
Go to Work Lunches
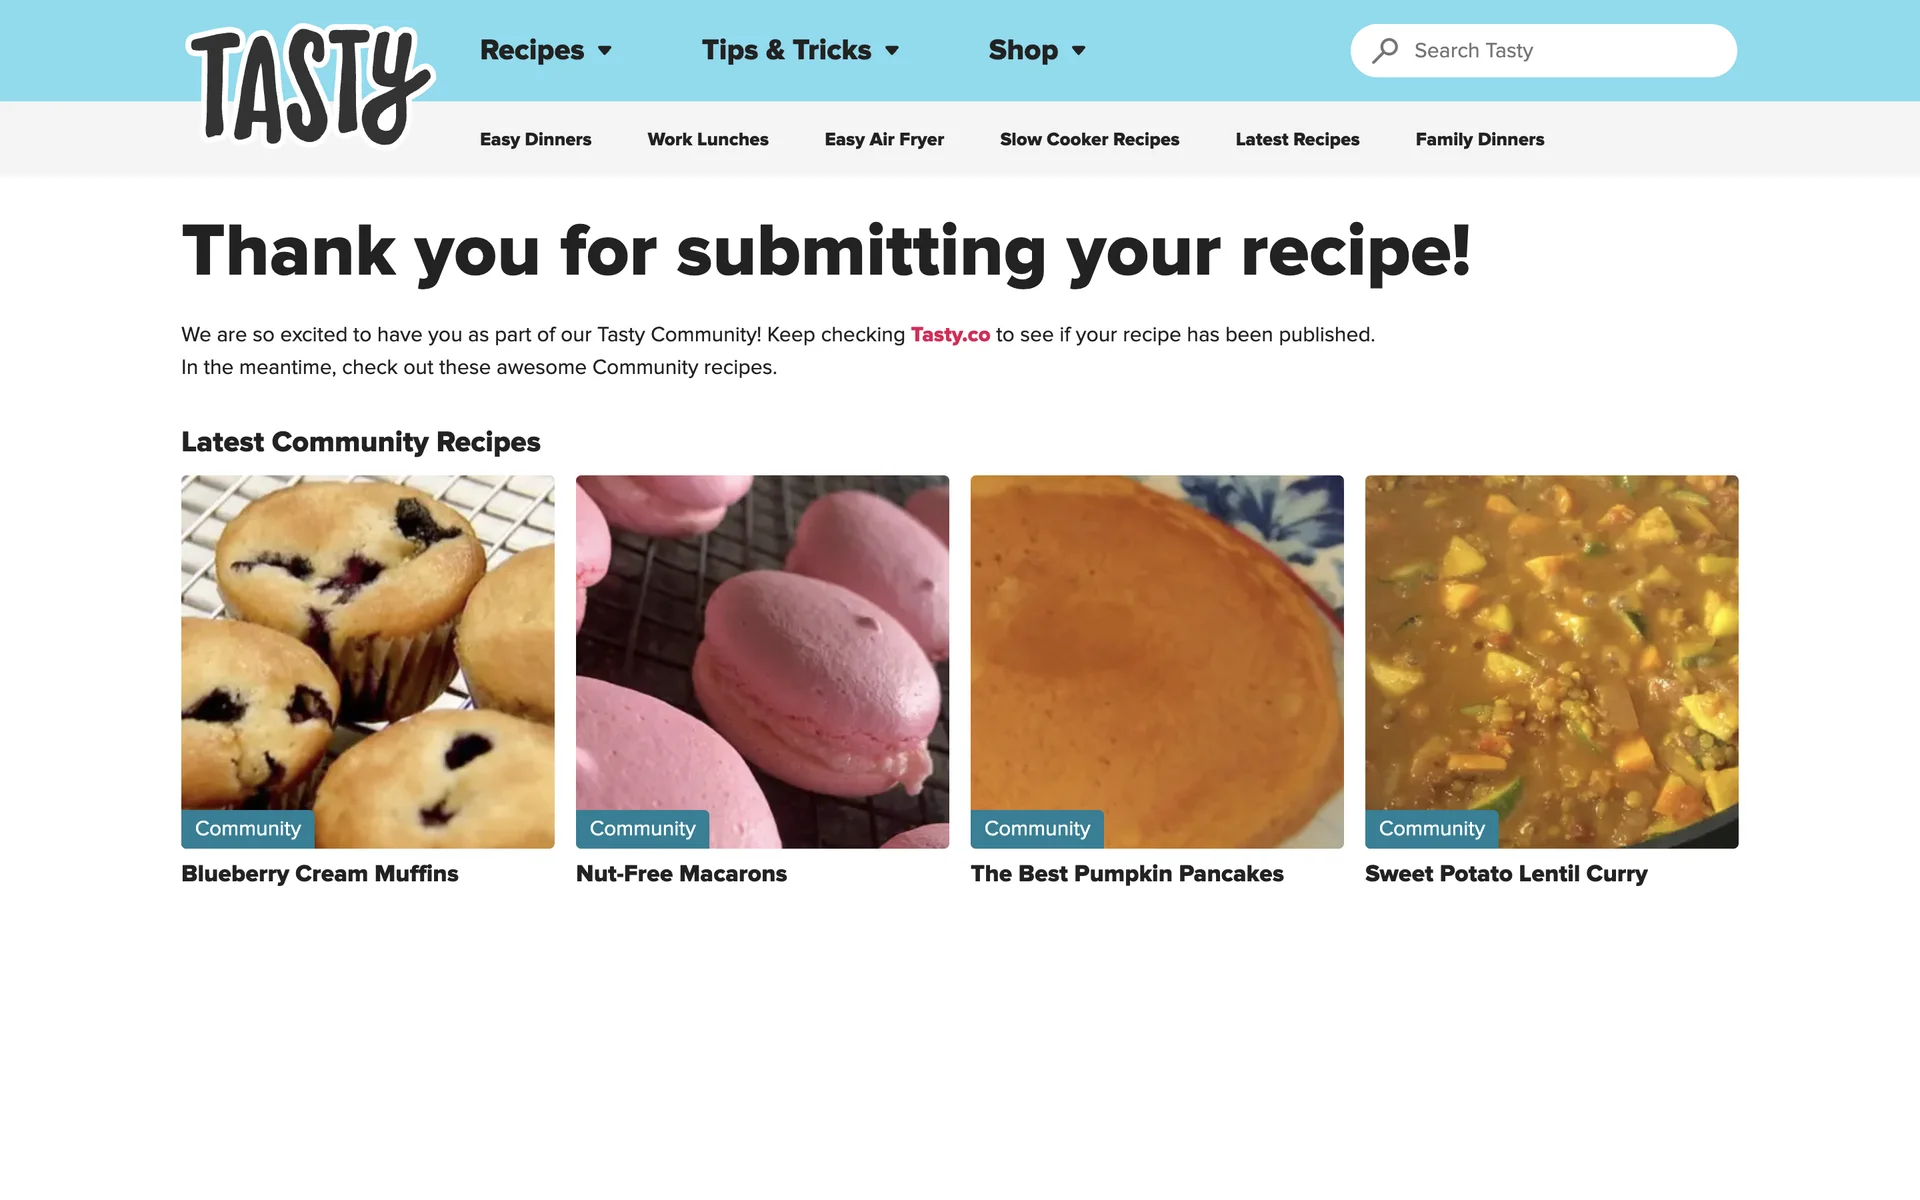point(708,139)
